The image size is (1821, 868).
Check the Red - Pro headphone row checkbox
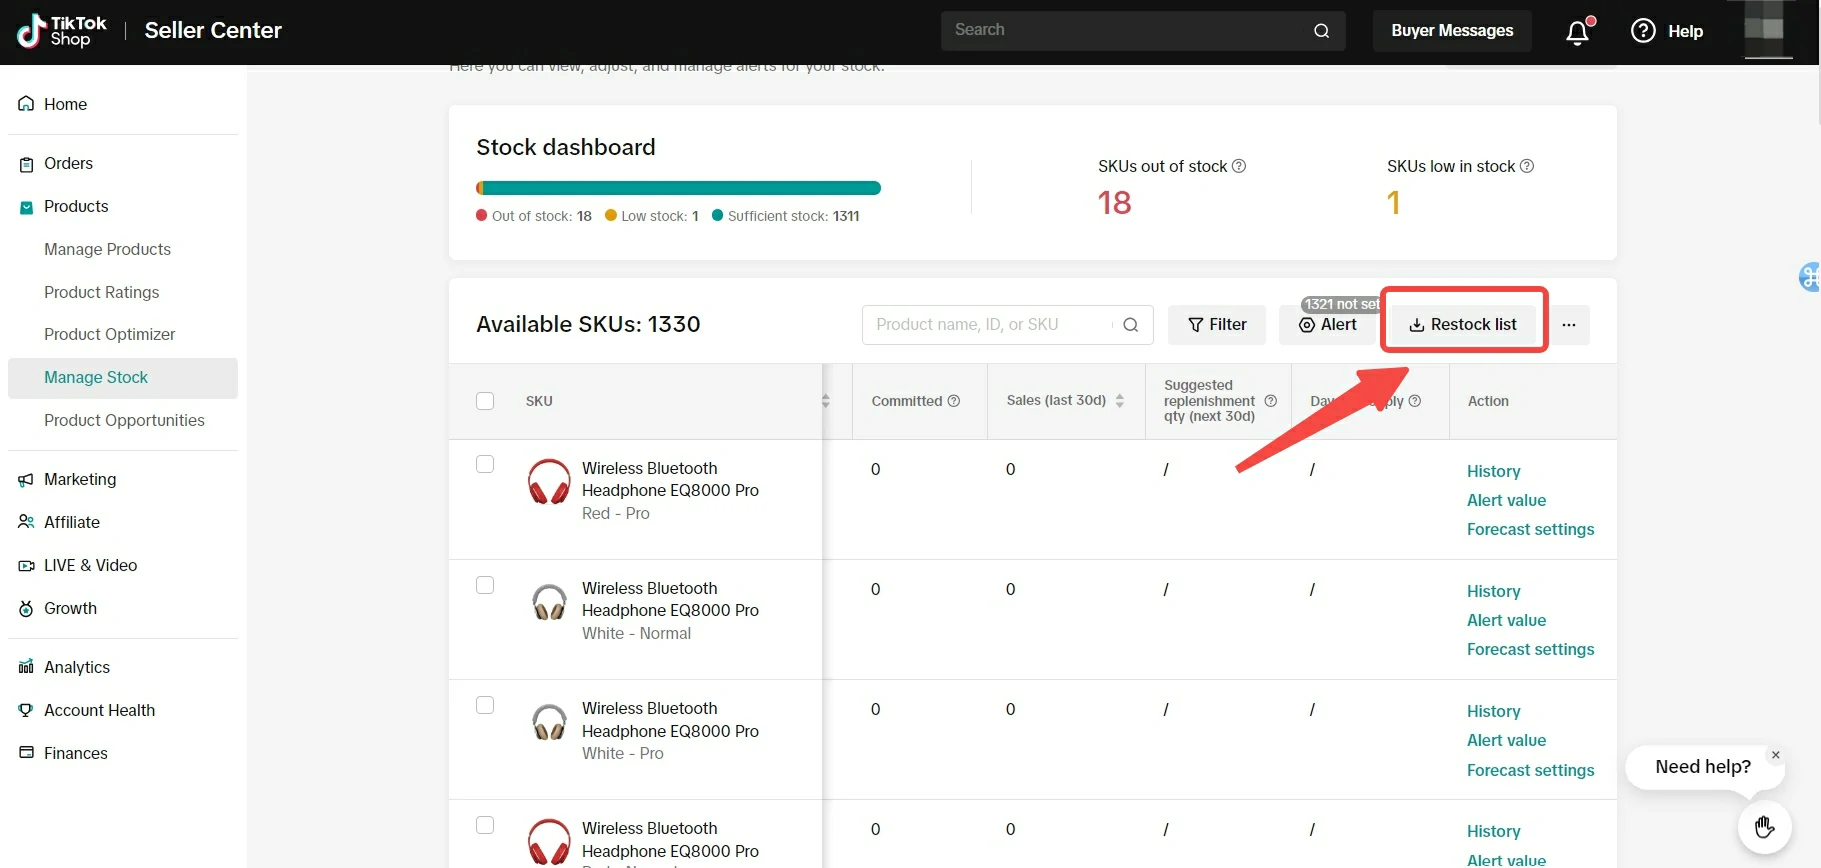click(485, 464)
